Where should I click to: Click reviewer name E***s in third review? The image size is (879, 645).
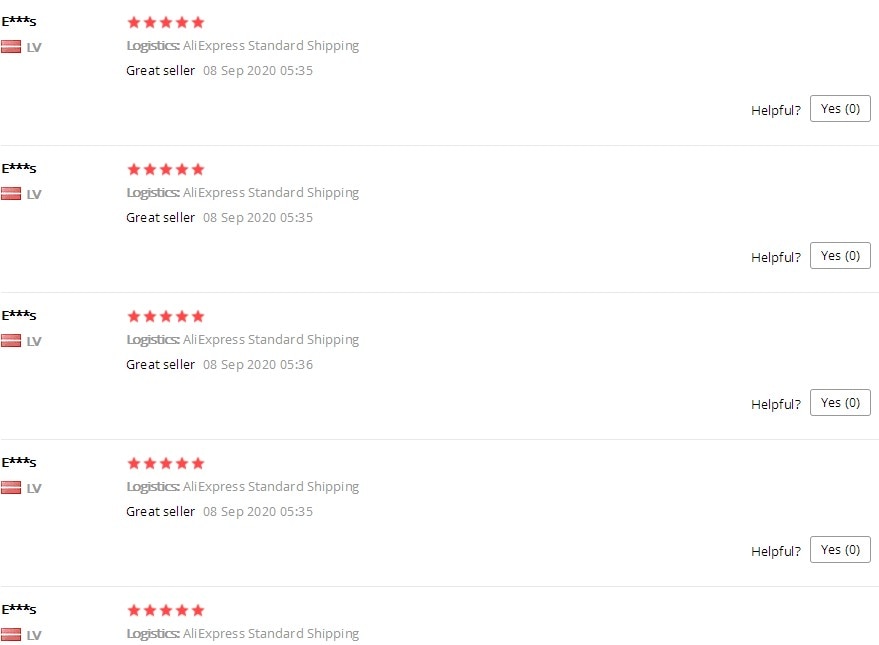pyautogui.click(x=18, y=315)
